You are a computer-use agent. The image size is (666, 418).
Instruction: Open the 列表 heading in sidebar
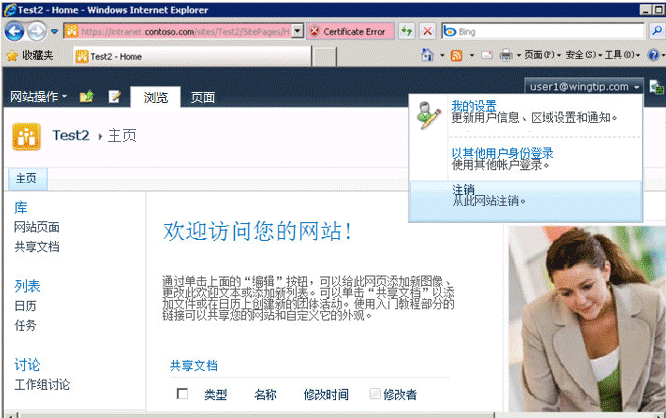pyautogui.click(x=27, y=286)
